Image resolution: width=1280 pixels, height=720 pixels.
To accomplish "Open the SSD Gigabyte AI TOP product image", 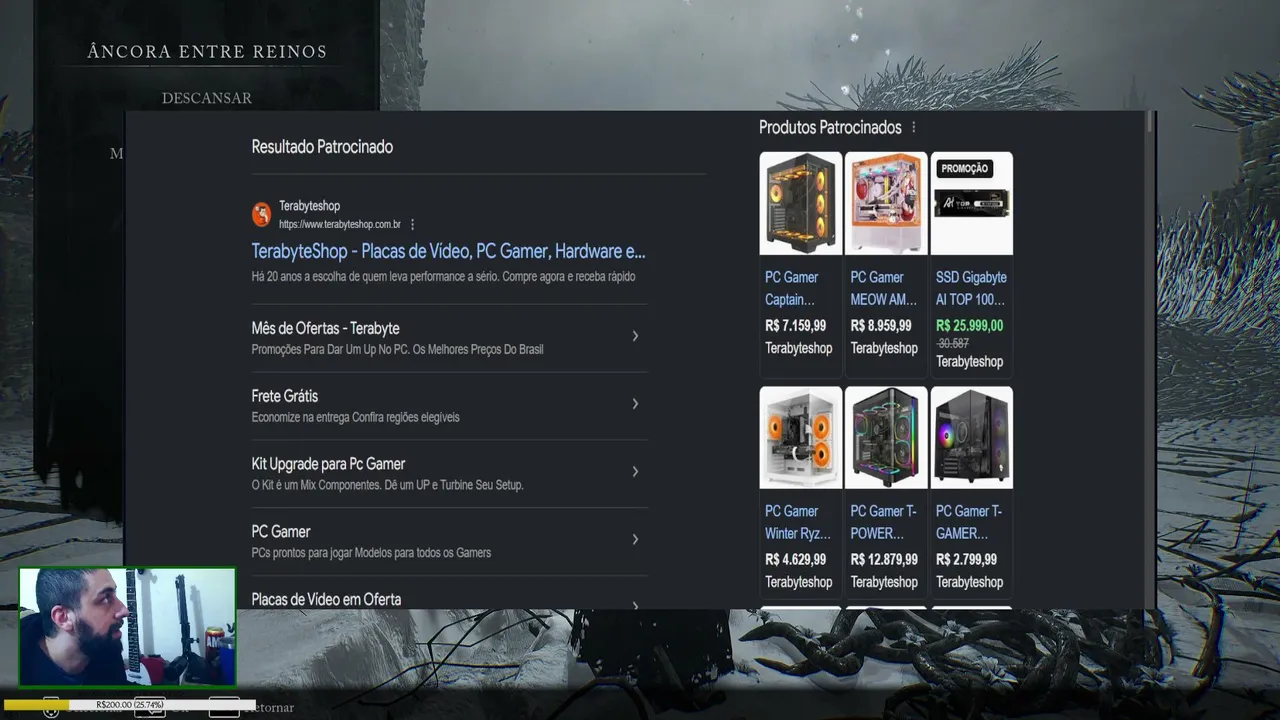I will click(971, 203).
